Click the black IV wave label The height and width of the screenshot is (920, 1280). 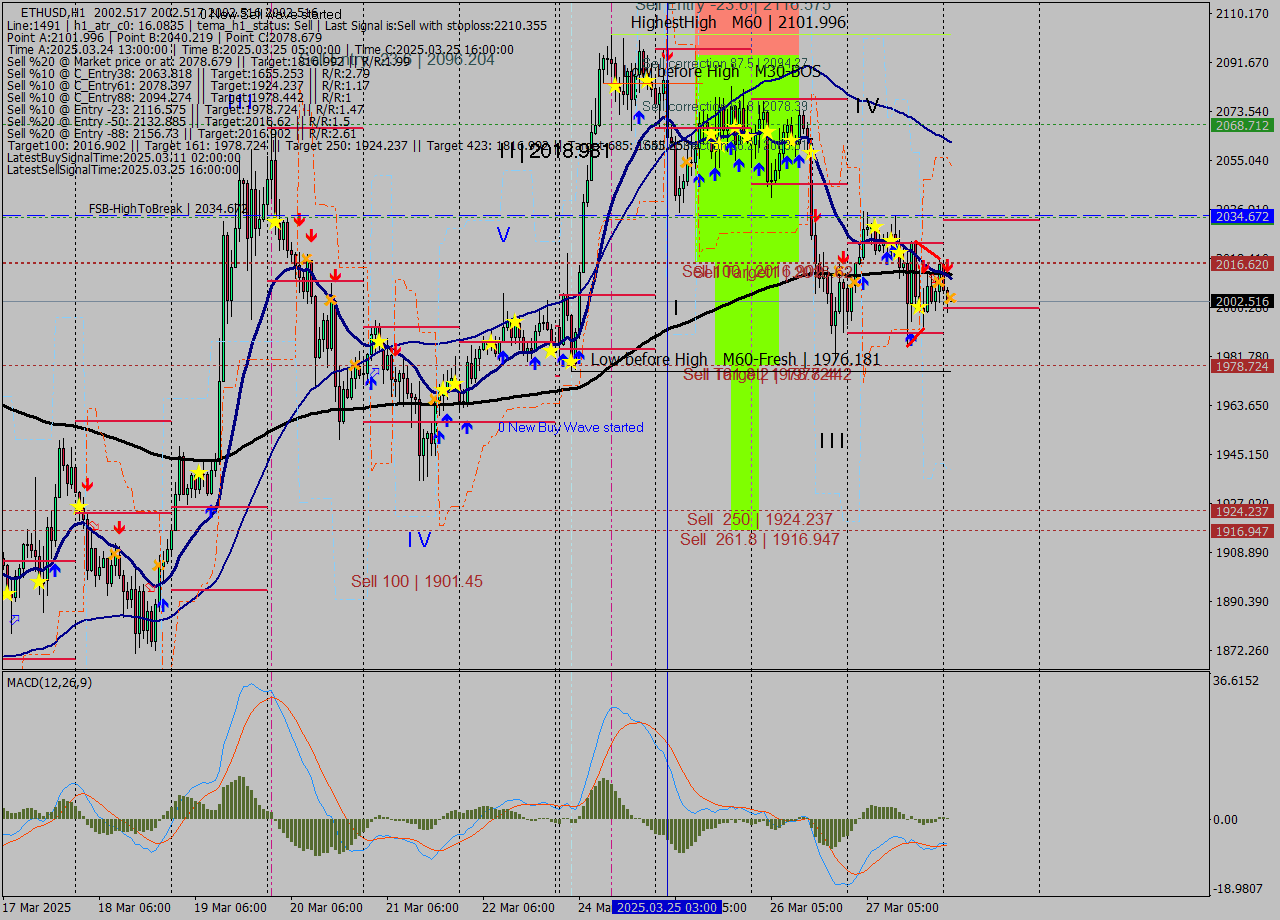[x=866, y=106]
